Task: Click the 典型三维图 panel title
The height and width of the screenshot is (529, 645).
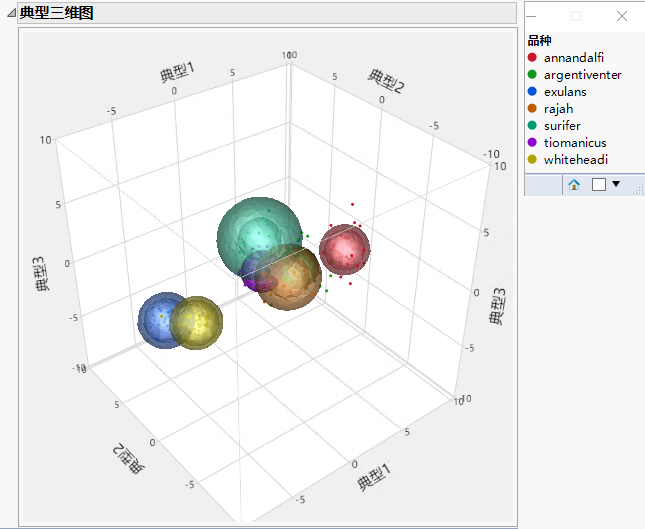Action: [x=57, y=13]
